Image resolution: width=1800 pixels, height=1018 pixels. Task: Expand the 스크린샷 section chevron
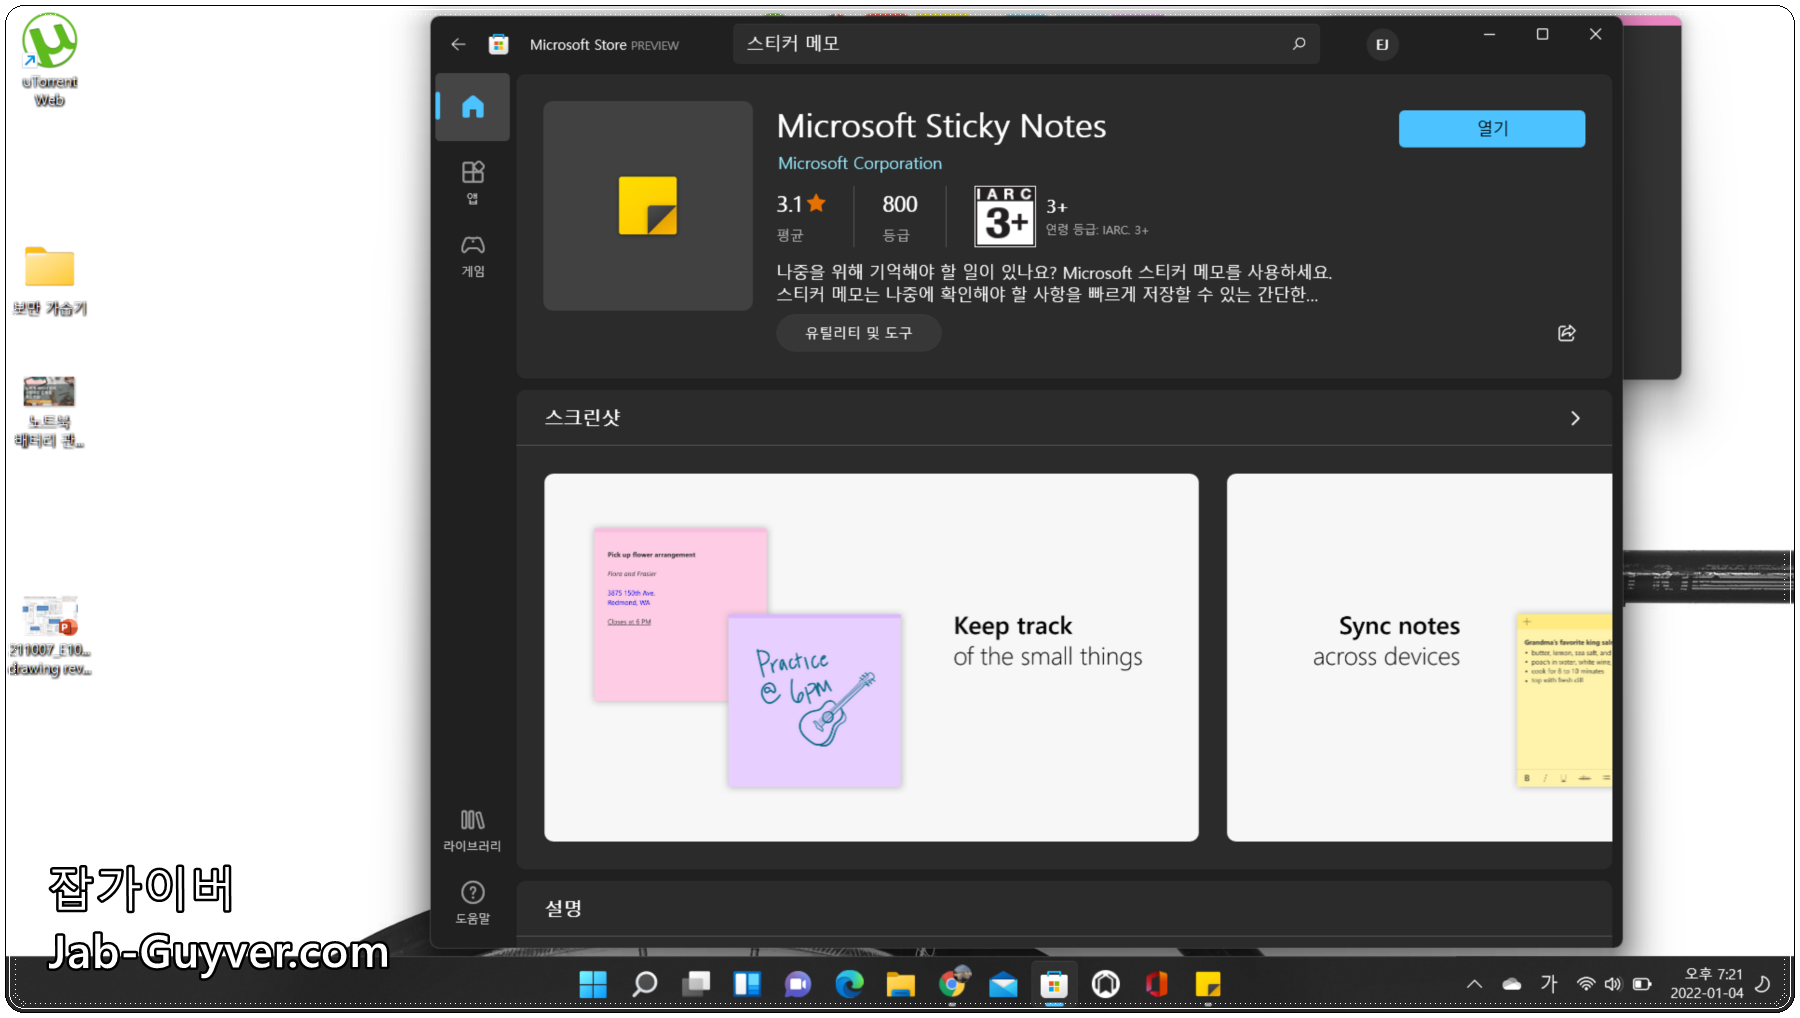pyautogui.click(x=1575, y=418)
